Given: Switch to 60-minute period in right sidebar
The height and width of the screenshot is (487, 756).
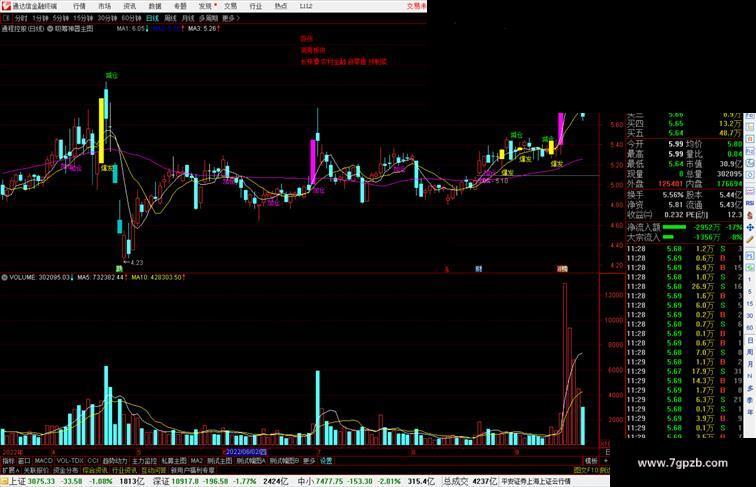Looking at the screenshot, I should [750, 328].
